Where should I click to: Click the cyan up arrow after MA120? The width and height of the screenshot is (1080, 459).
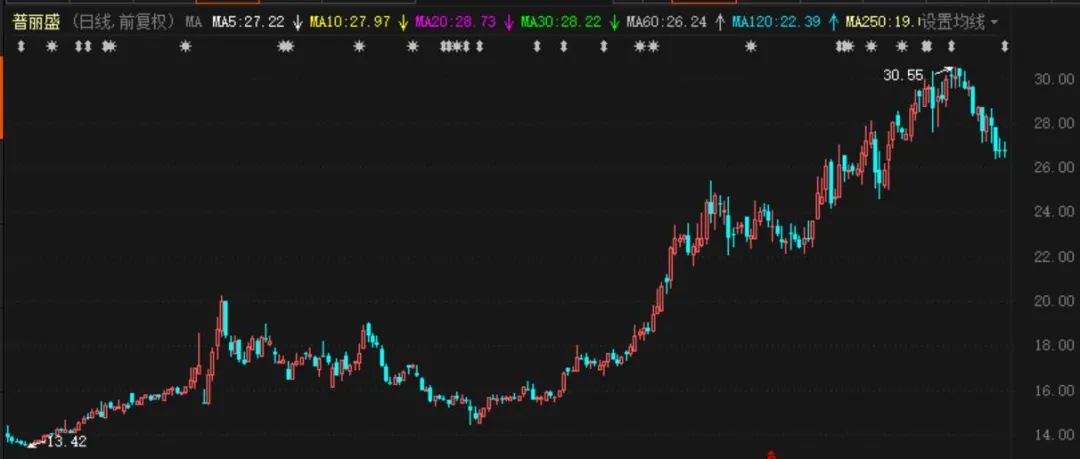click(x=833, y=23)
